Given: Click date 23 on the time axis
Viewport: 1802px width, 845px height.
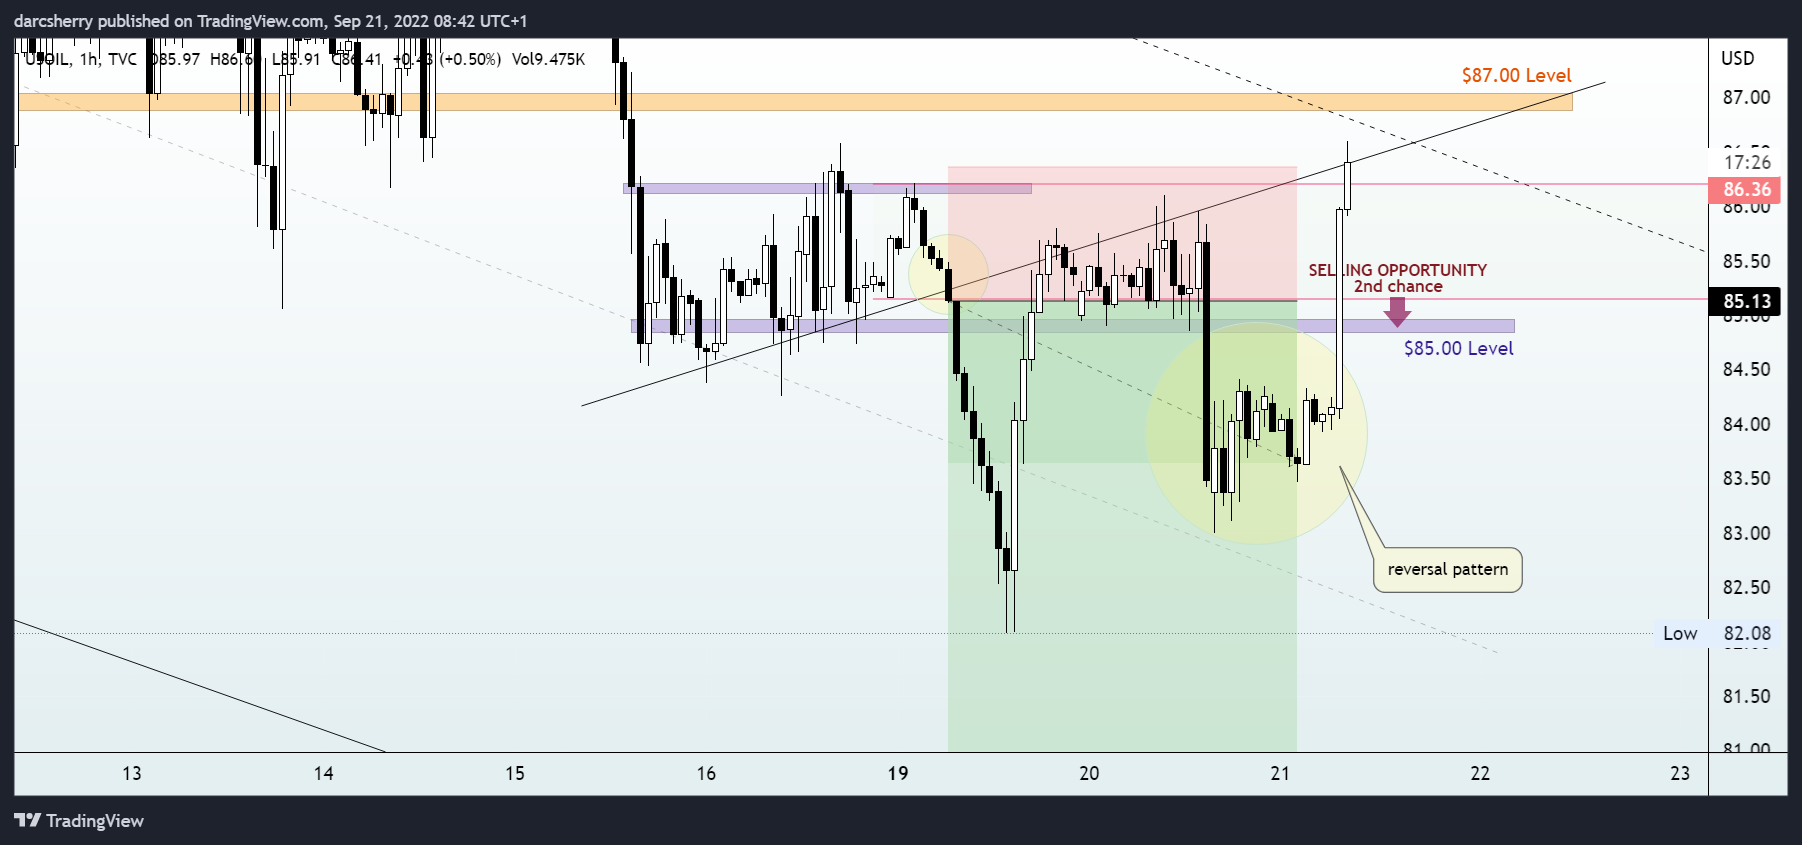Looking at the screenshot, I should click(x=1680, y=774).
